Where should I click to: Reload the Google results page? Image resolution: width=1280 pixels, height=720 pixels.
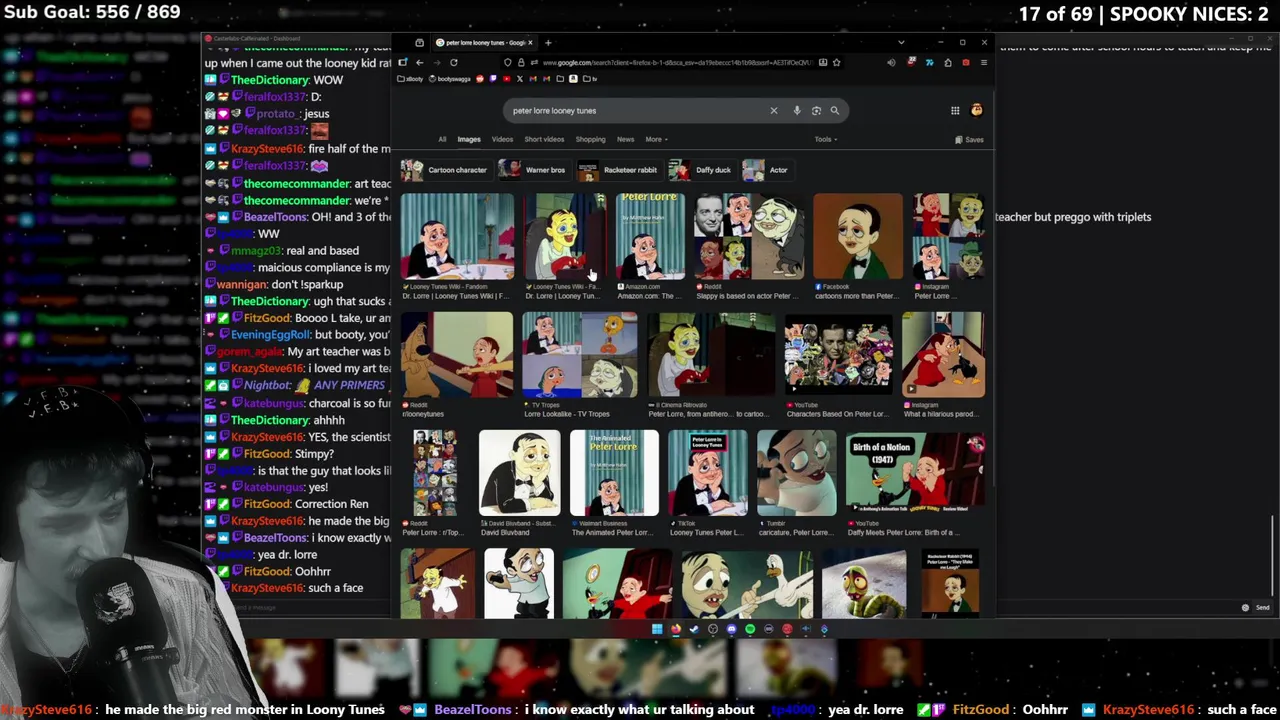453,62
